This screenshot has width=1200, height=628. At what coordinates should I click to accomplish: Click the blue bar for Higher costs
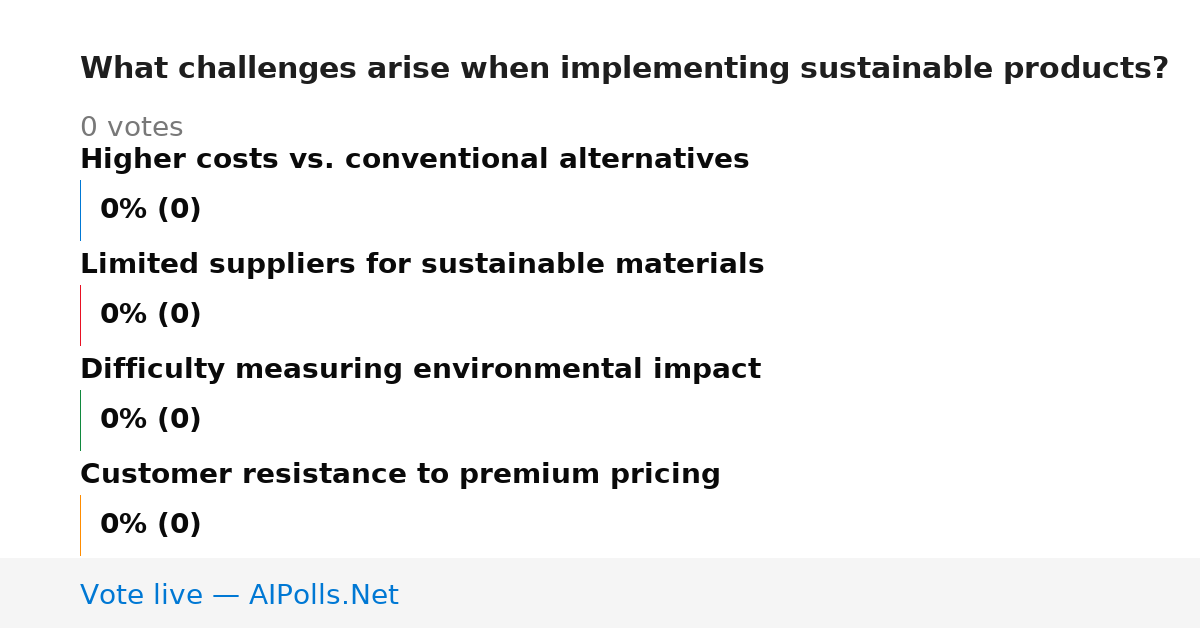tap(80, 210)
